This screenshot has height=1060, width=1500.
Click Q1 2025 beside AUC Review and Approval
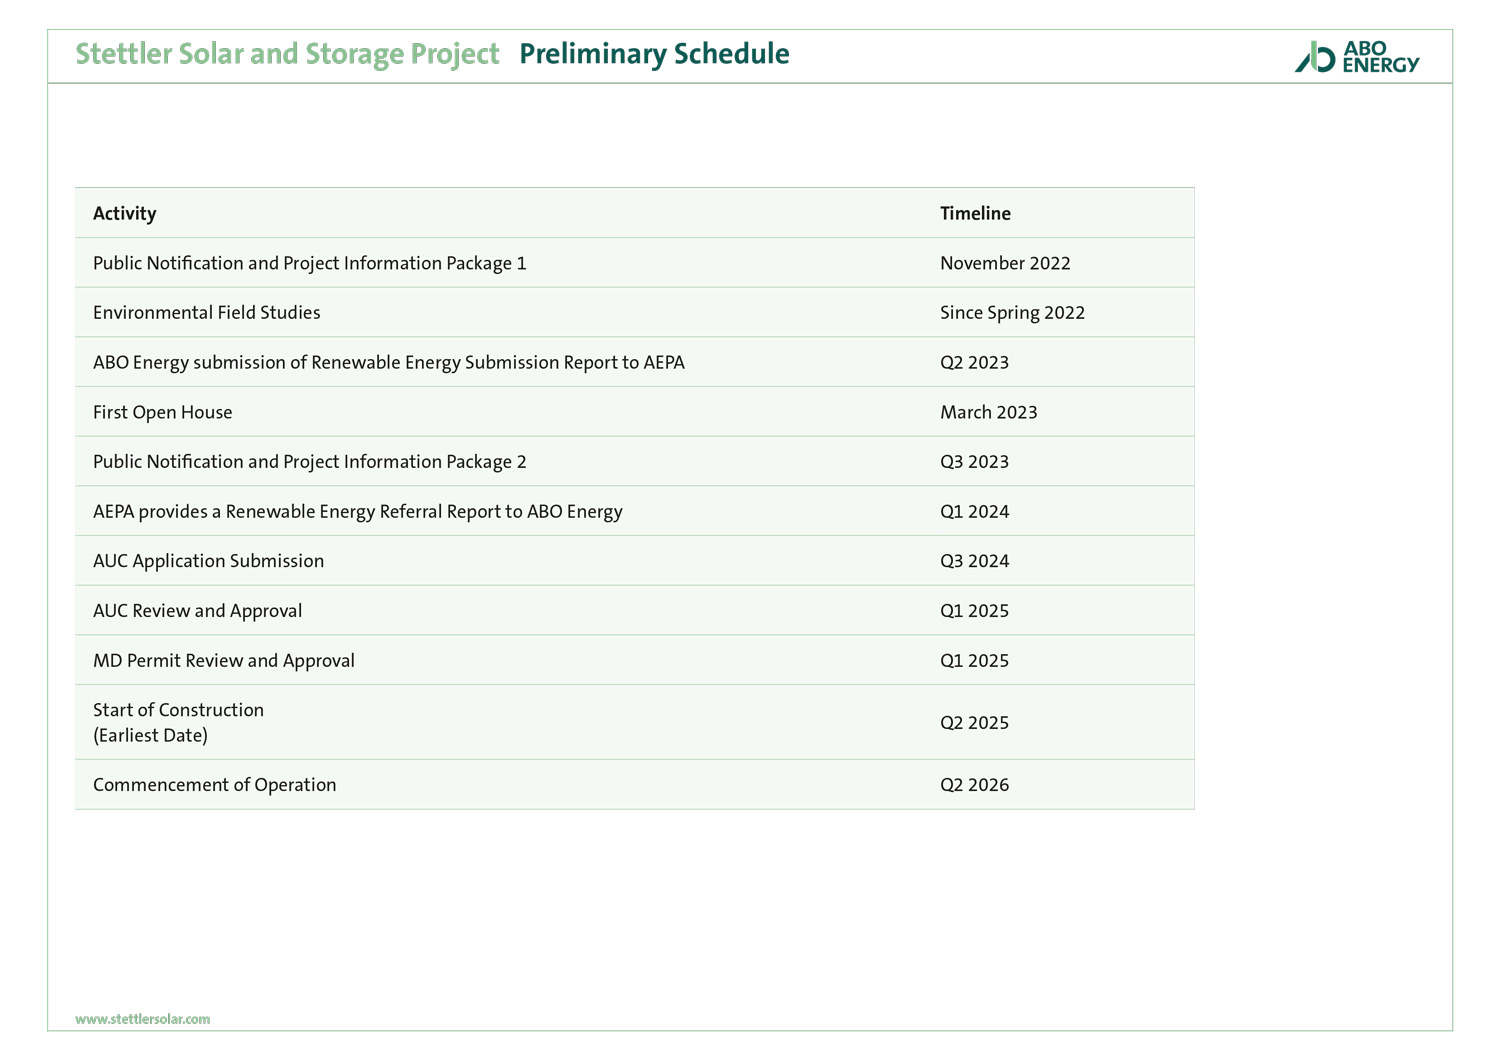pos(974,611)
